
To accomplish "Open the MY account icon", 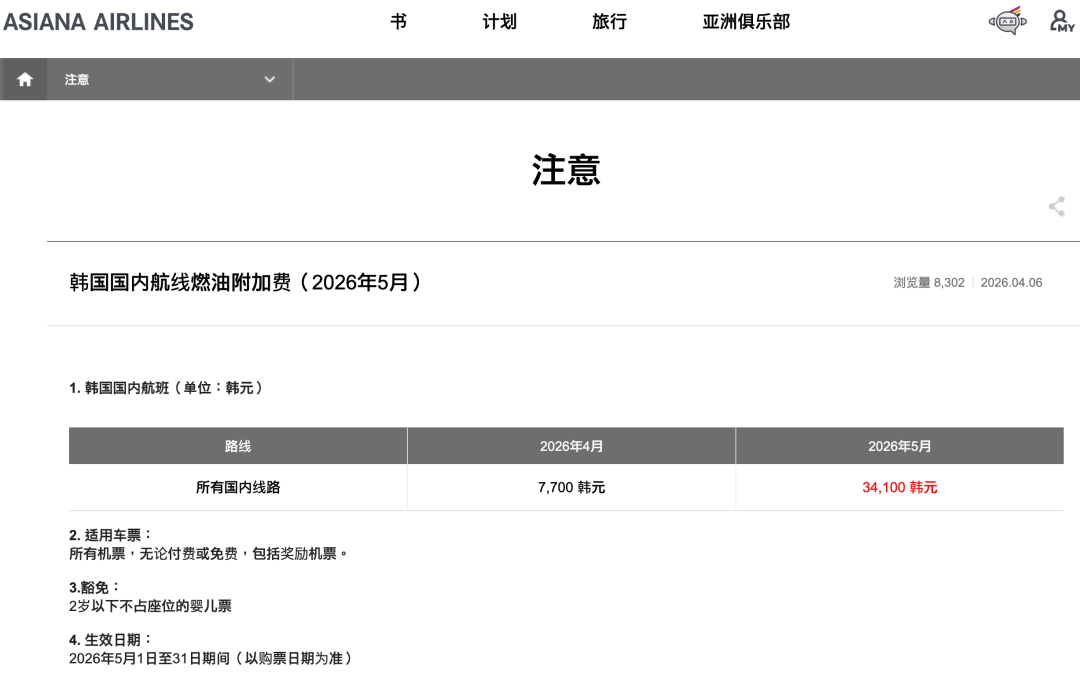I will point(1061,21).
